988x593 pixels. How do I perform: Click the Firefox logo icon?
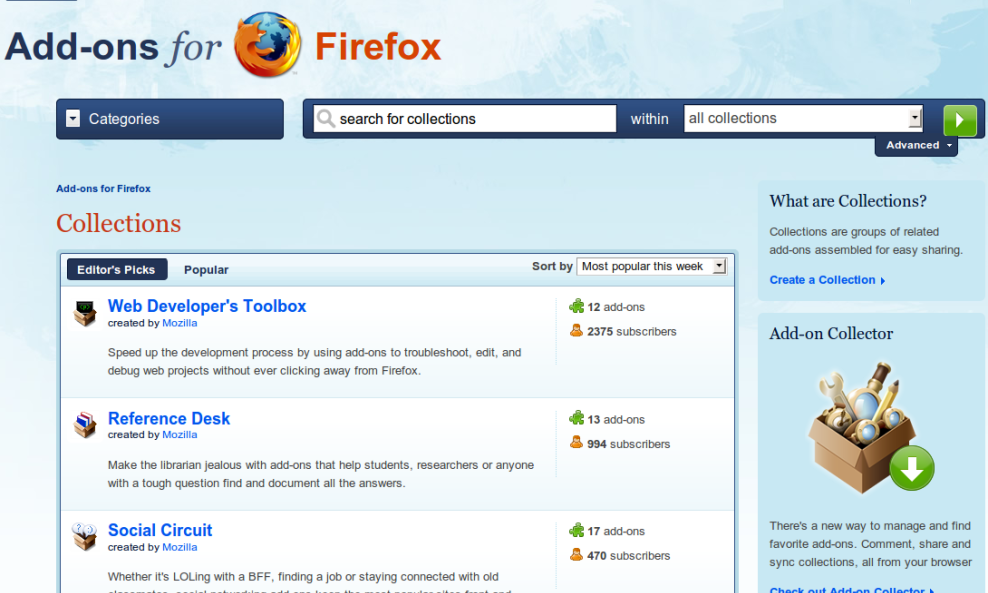(267, 45)
